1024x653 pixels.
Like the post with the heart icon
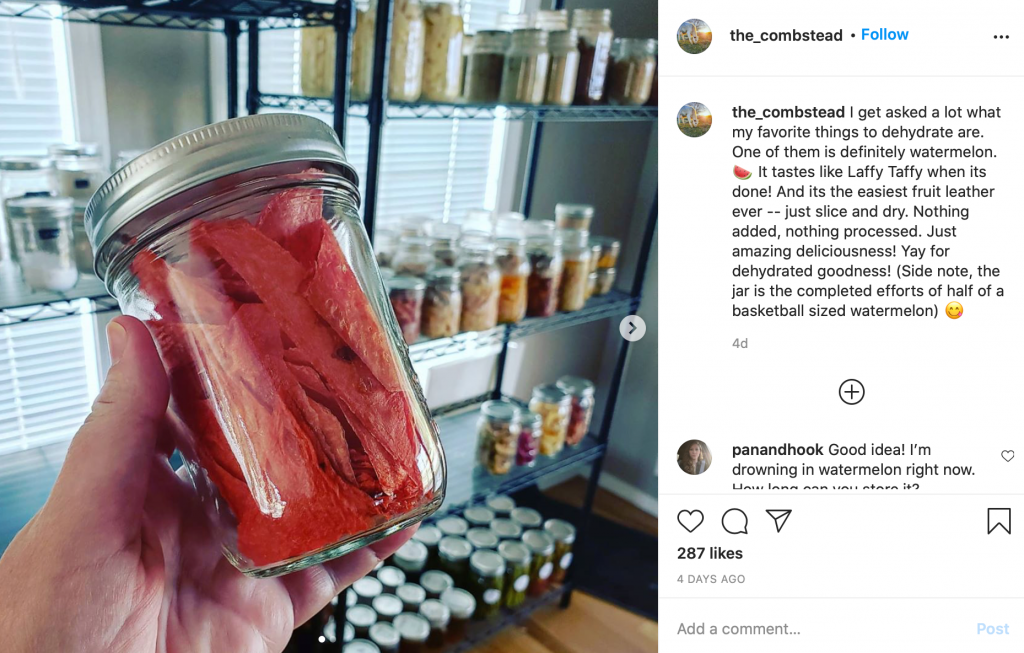point(690,521)
